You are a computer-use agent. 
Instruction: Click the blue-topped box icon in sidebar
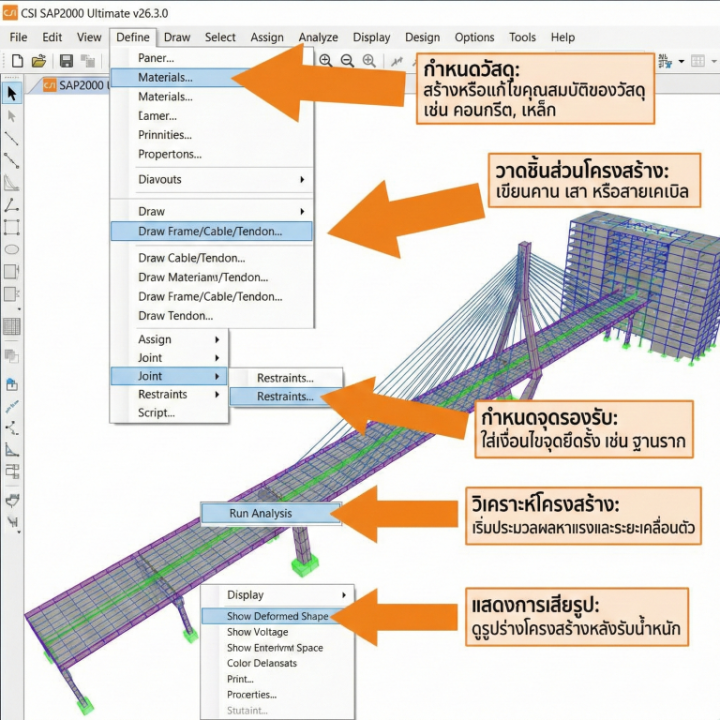tap(11, 385)
